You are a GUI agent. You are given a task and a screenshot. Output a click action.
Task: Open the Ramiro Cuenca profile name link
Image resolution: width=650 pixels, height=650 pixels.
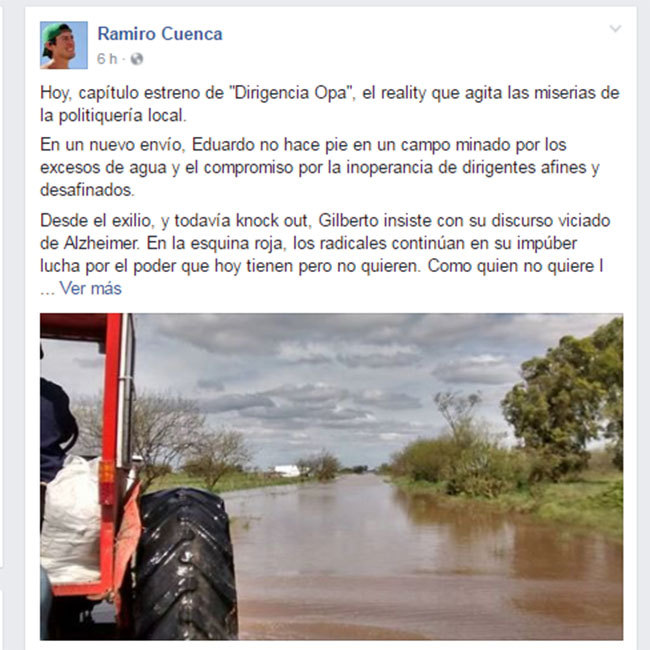click(160, 34)
